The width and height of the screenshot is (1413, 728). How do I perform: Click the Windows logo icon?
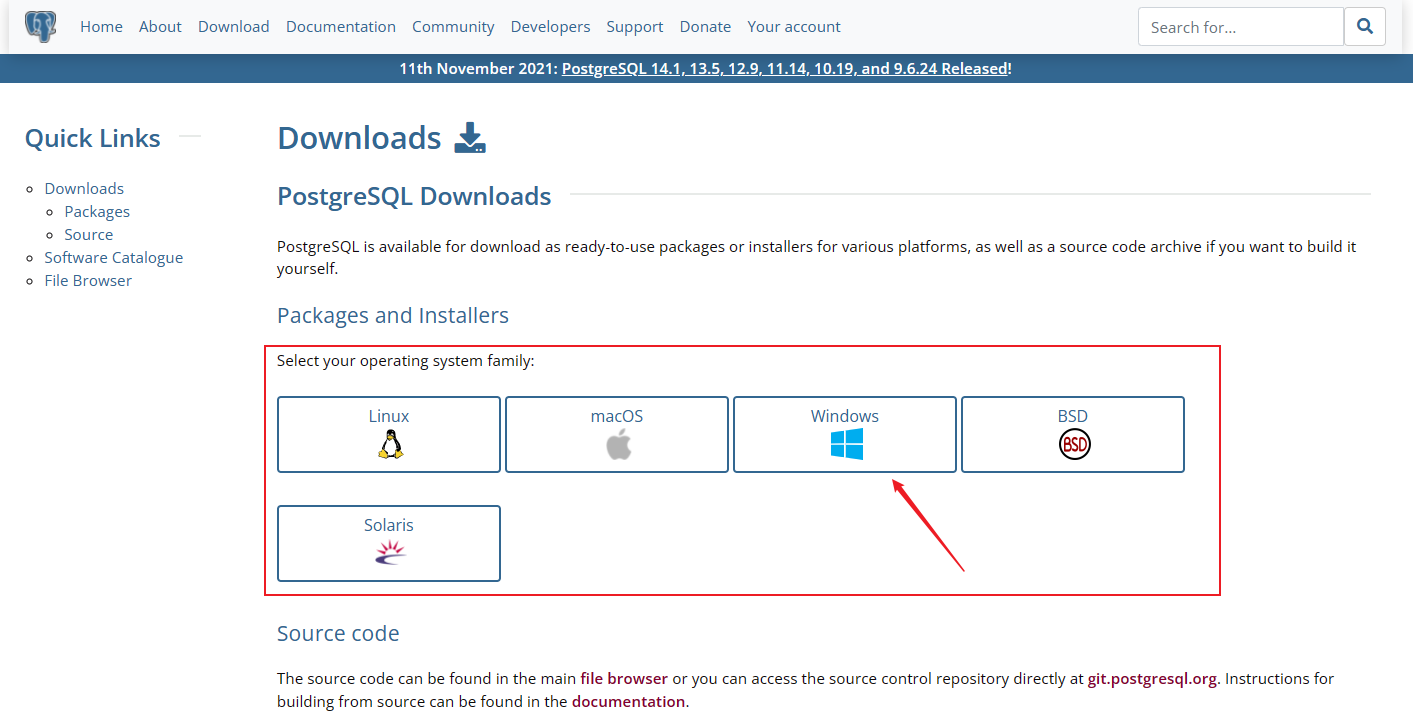tap(844, 441)
